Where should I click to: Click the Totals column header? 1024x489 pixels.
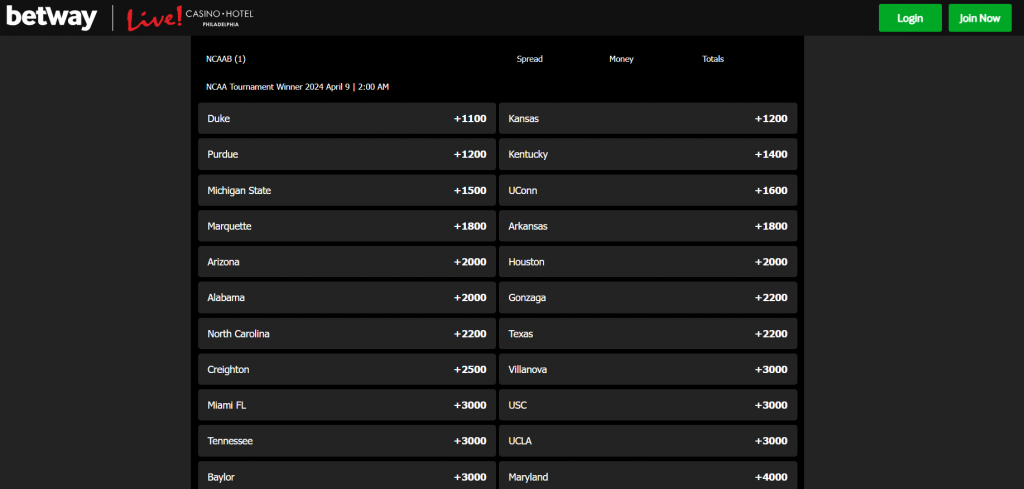coord(713,59)
